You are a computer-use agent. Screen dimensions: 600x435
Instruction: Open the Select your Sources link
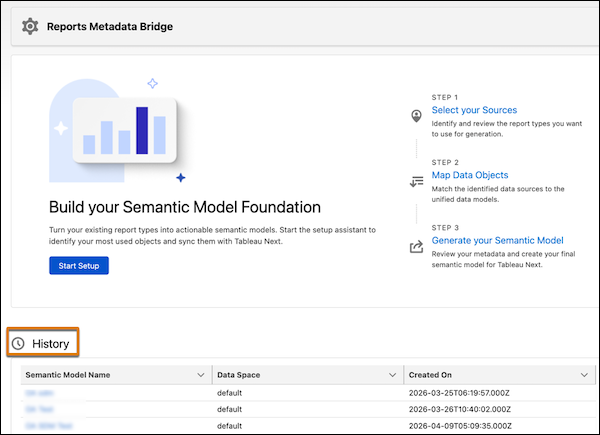(474, 110)
